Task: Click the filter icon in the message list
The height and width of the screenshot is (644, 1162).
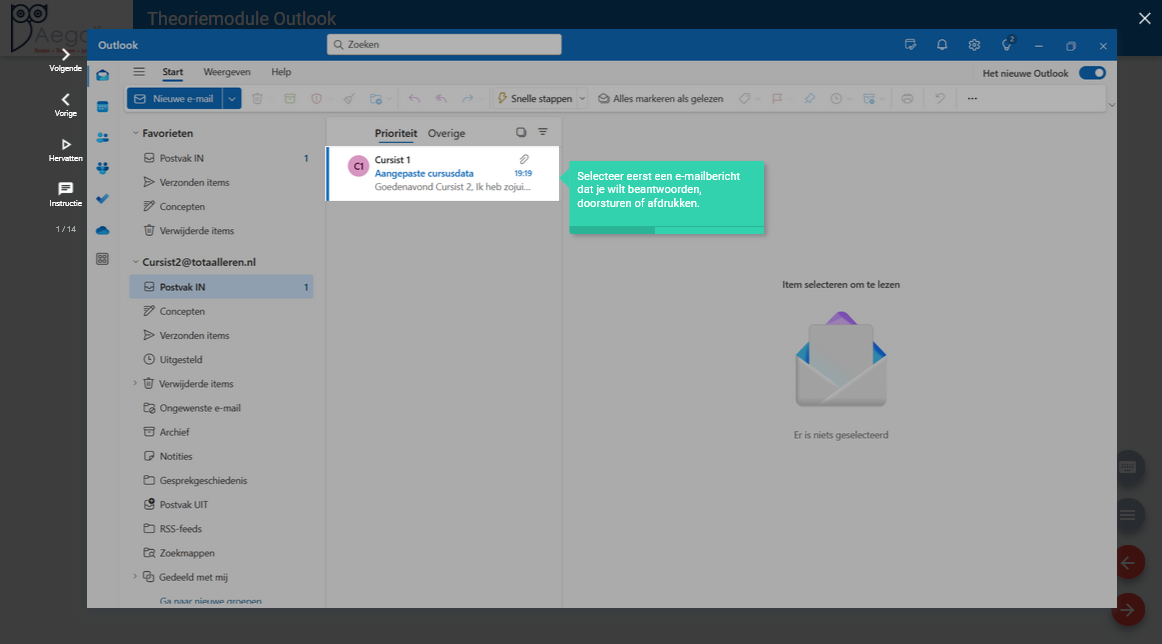Action: (x=543, y=132)
